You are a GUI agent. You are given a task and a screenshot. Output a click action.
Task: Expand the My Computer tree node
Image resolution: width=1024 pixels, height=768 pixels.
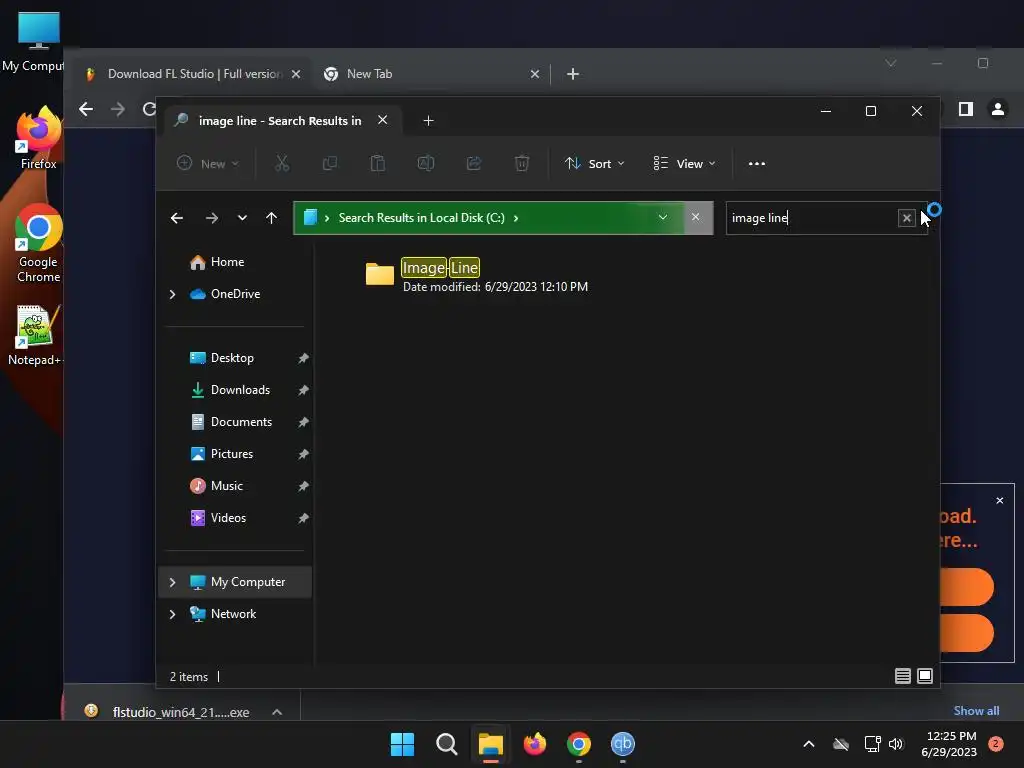point(172,582)
